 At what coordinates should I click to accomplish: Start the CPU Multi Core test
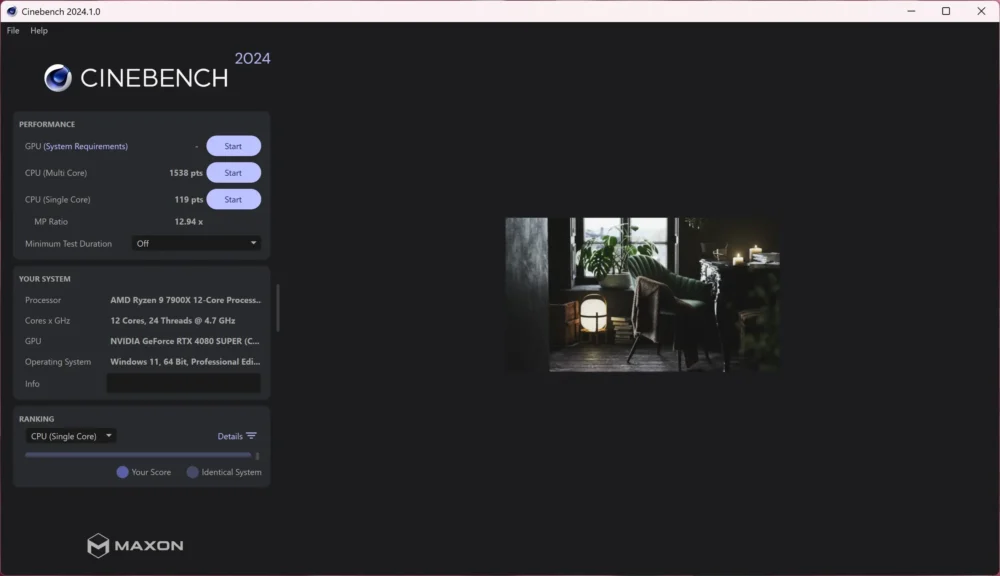[233, 173]
